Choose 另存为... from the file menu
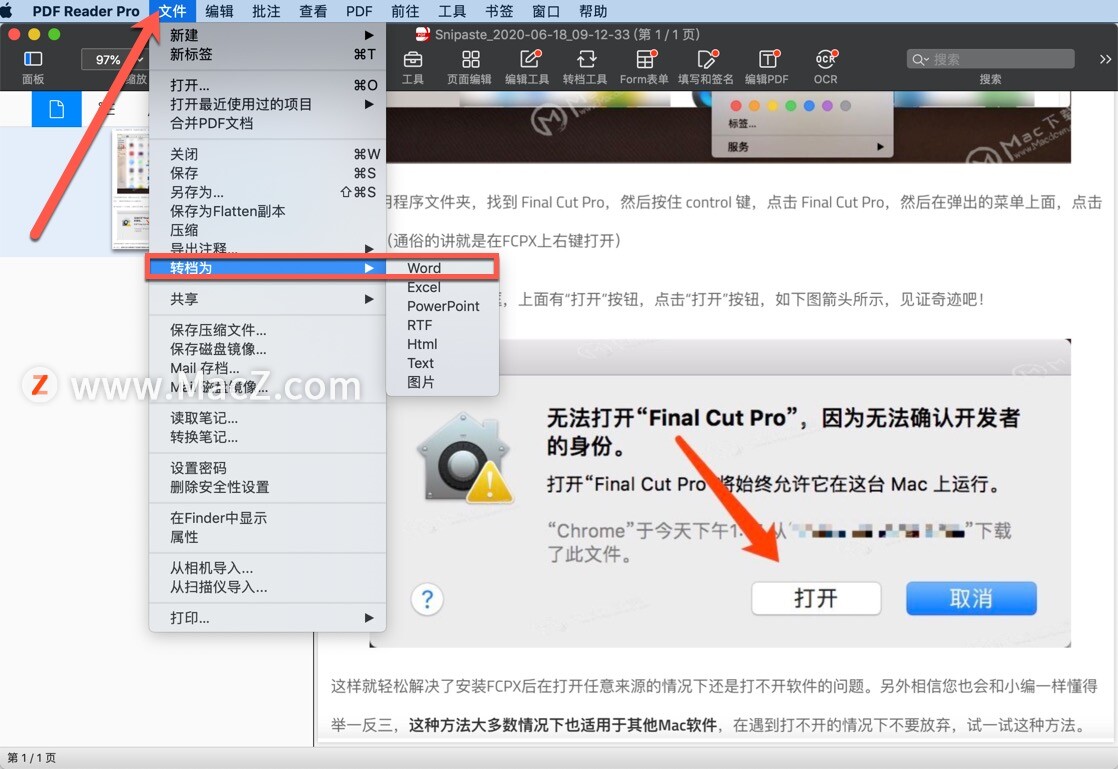Viewport: 1118px width, 769px height. tap(267, 192)
